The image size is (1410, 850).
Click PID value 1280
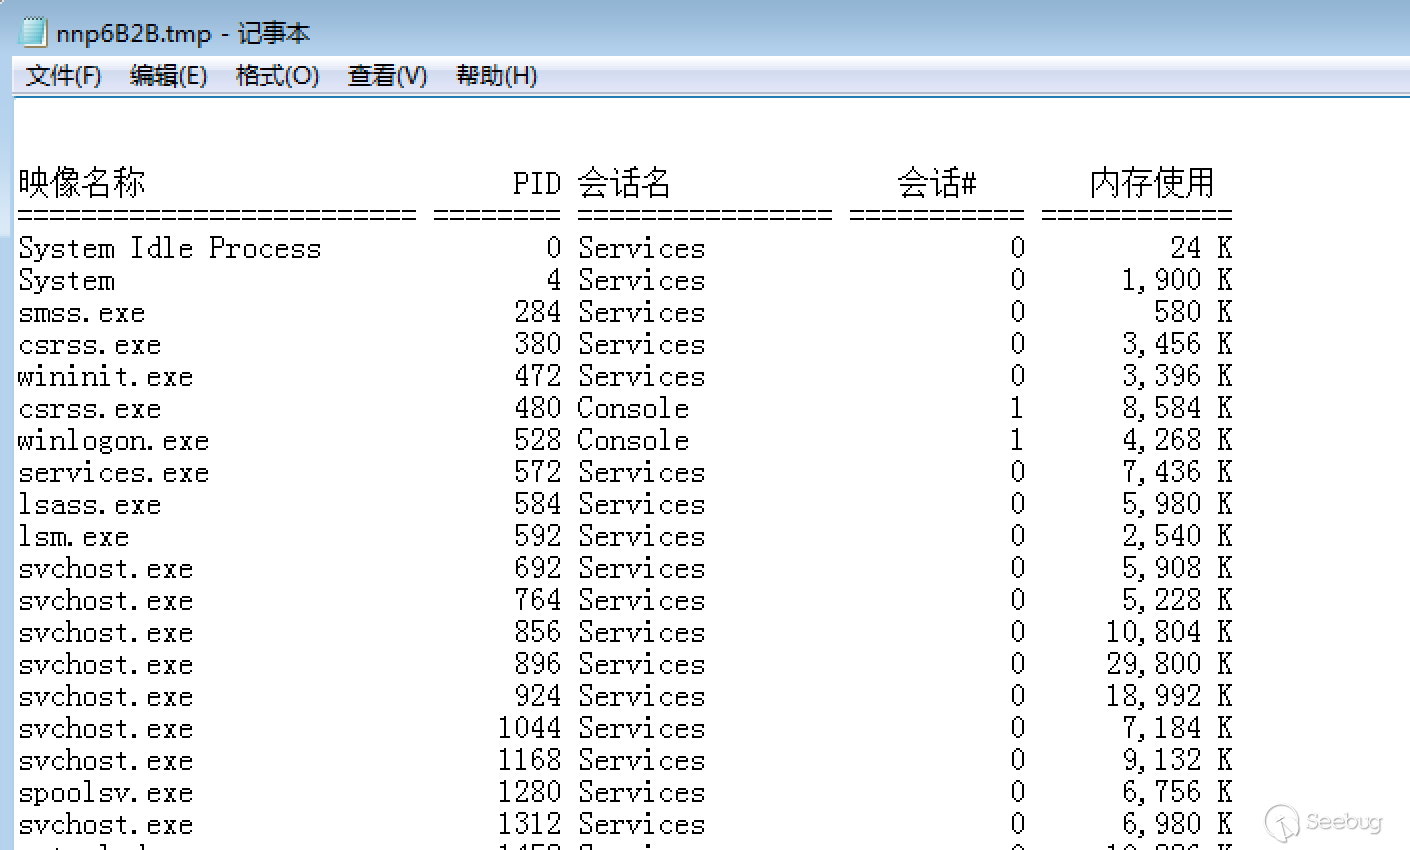tap(530, 792)
